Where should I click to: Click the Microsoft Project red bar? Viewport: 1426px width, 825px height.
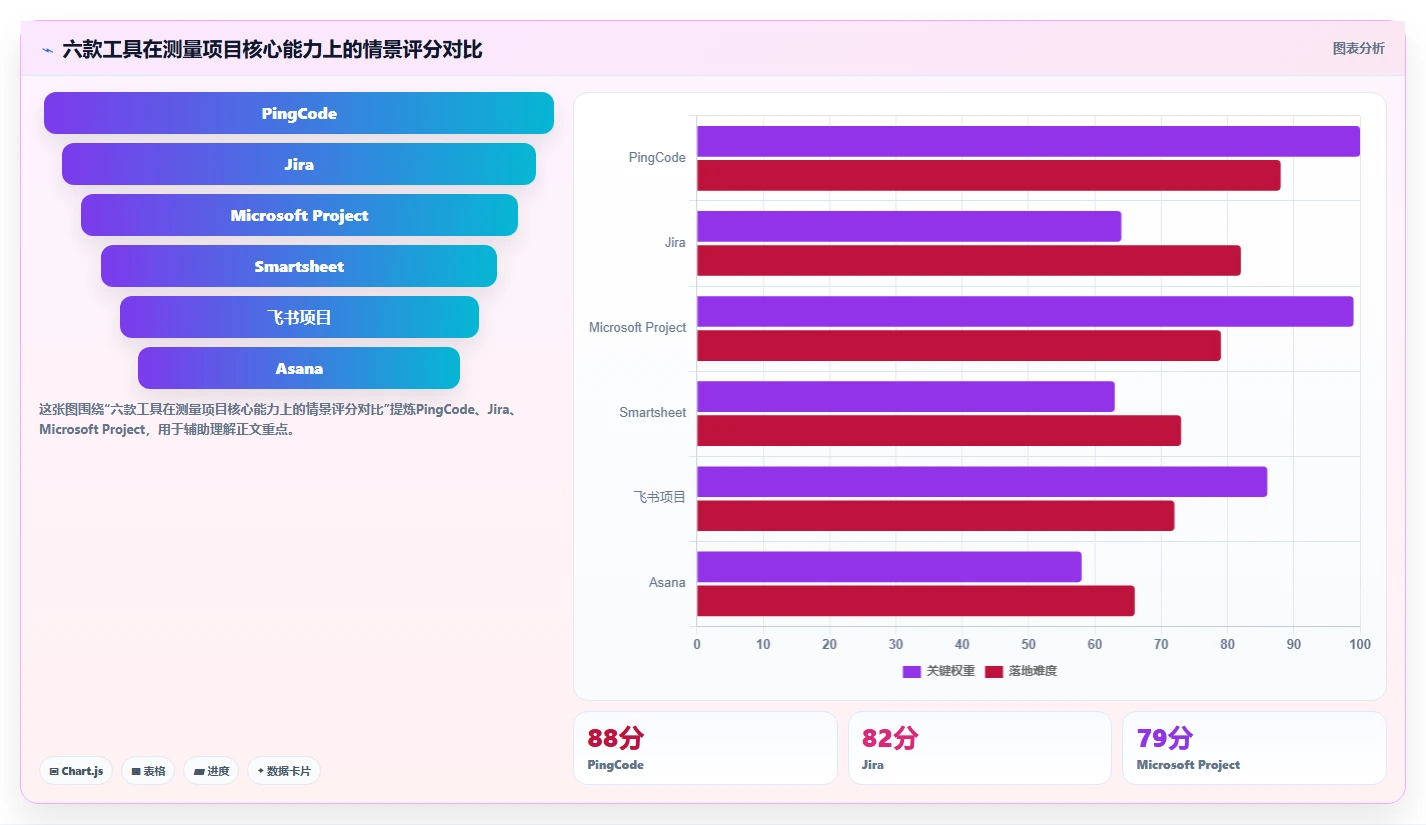pyautogui.click(x=959, y=345)
